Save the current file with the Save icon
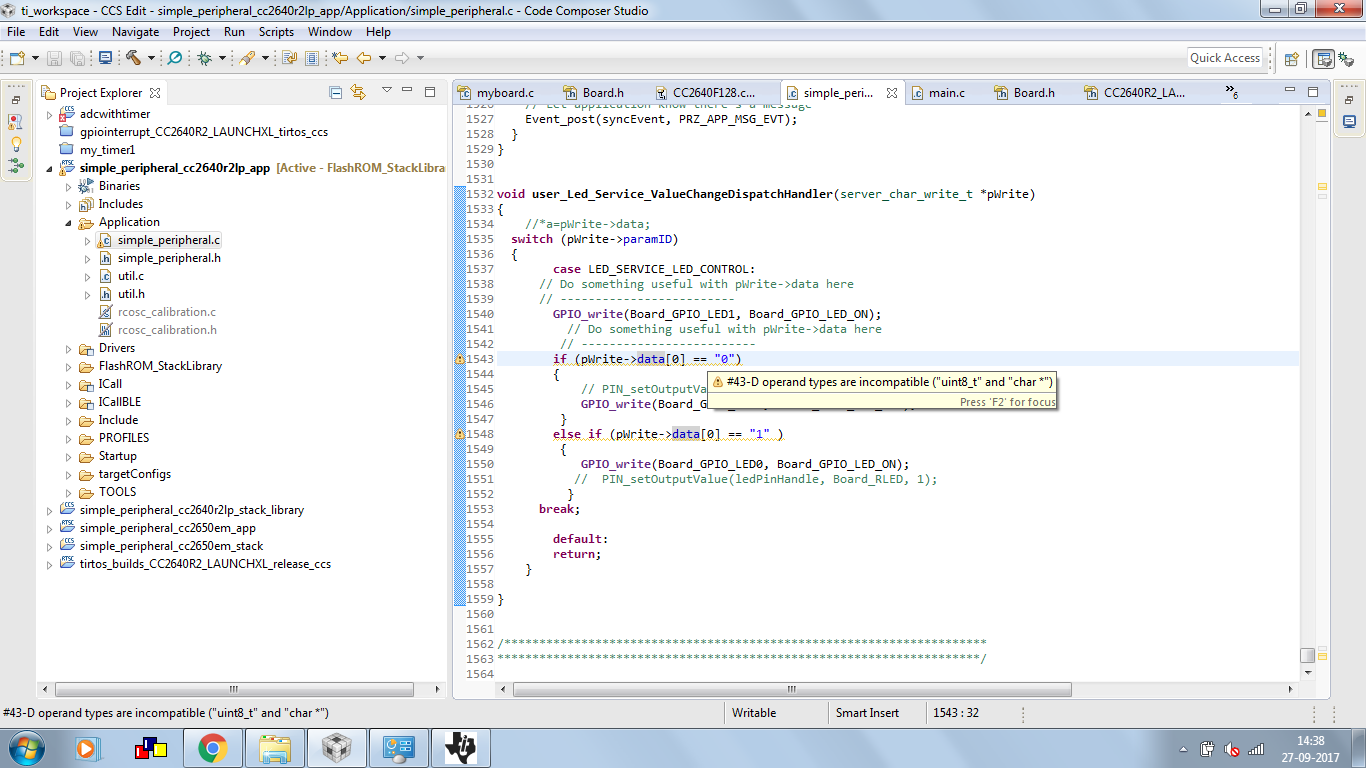Viewport: 1366px width, 768px height. pos(53,57)
